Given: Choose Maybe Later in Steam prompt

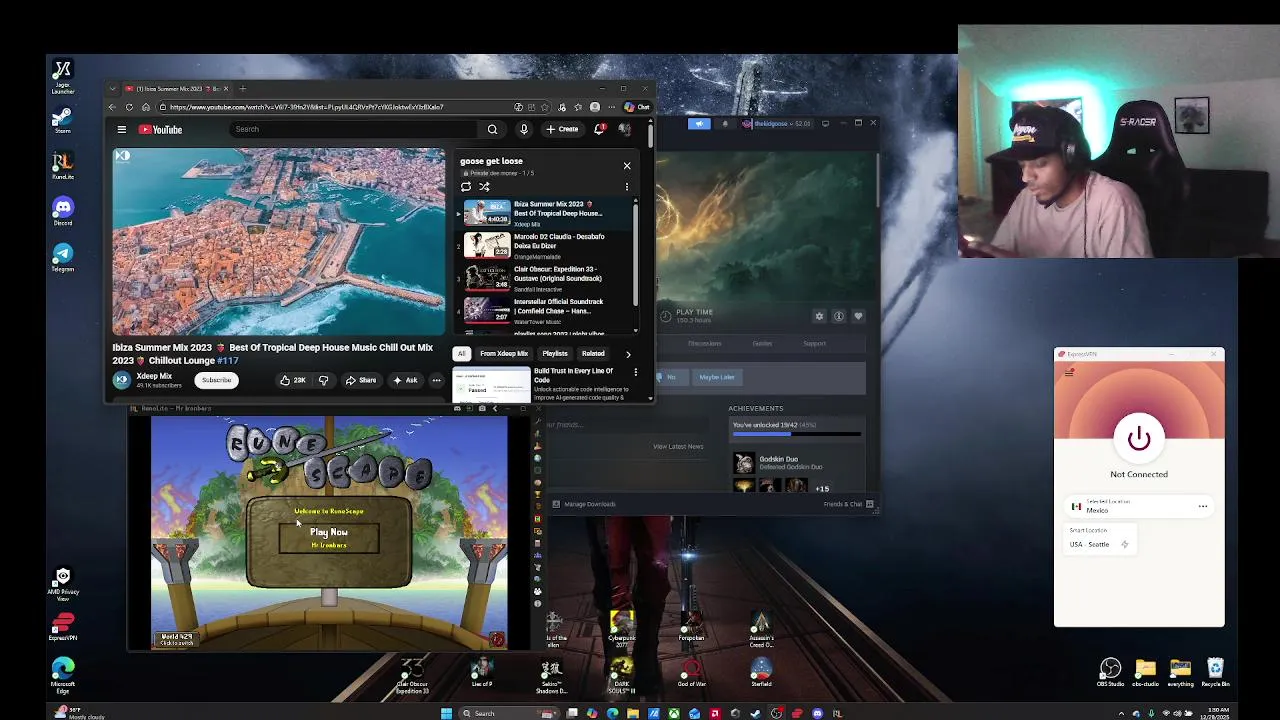Looking at the screenshot, I should (716, 377).
